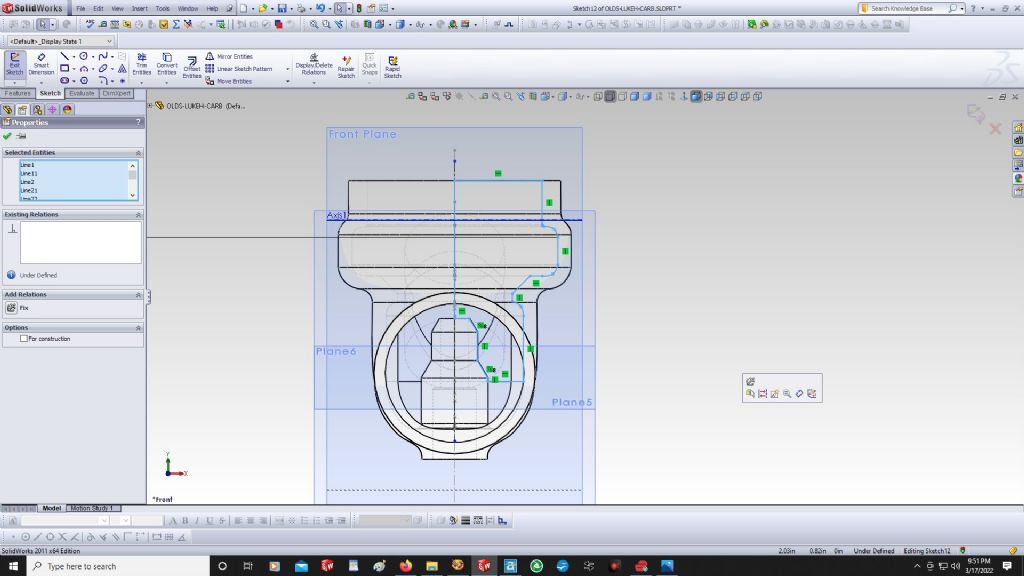Viewport: 1024px width, 576px height.
Task: Open the Insert menu
Action: [140, 8]
